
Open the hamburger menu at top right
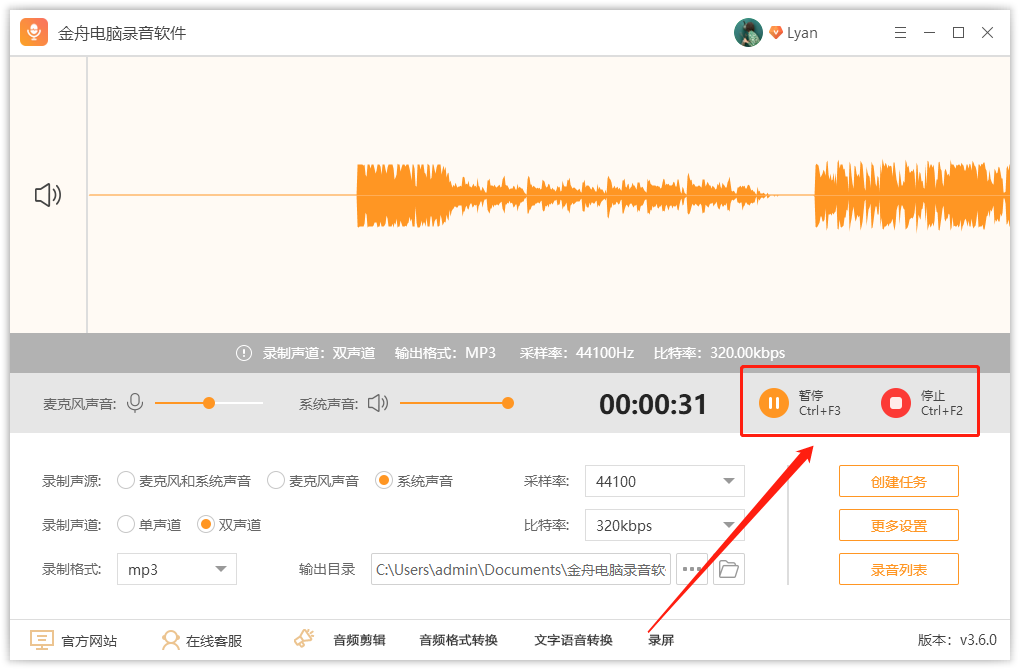click(900, 32)
